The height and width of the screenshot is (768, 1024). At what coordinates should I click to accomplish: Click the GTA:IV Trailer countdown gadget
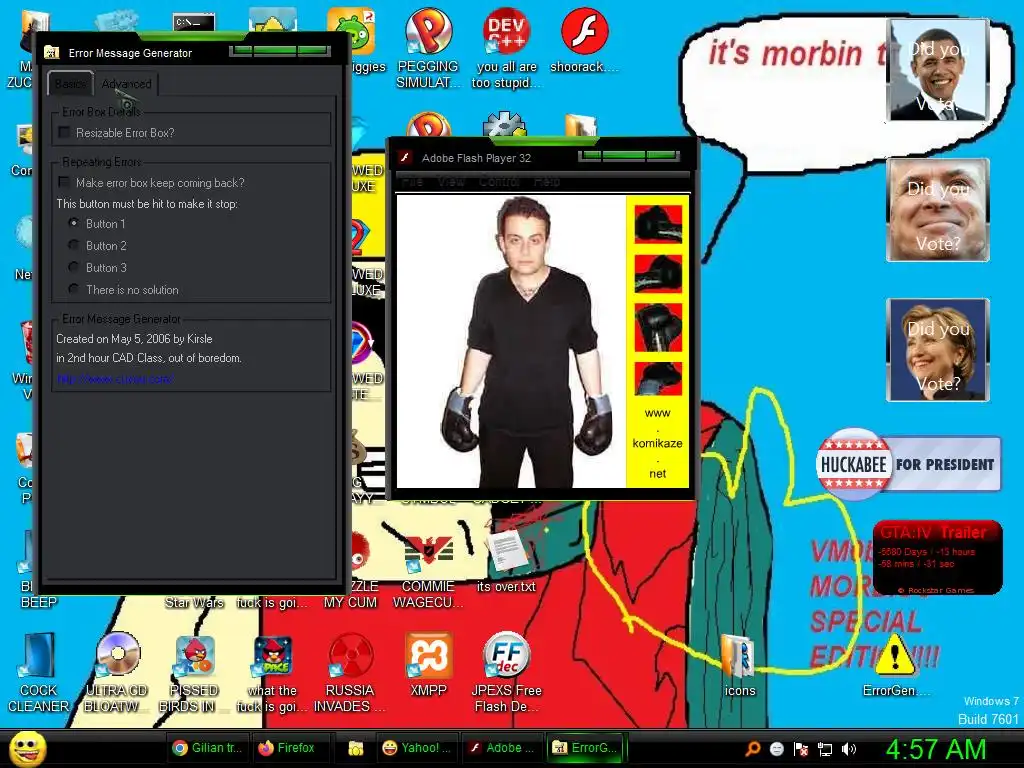point(937,557)
